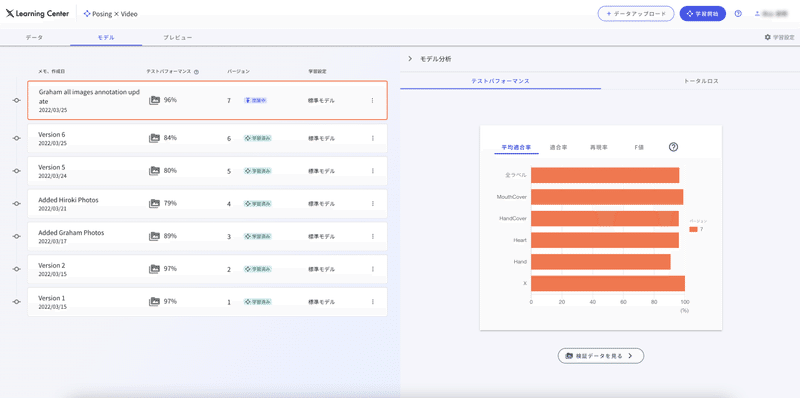The image size is (800, 398).
Task: Click the image folder icon in the Version 1 row
Action: click(x=154, y=302)
